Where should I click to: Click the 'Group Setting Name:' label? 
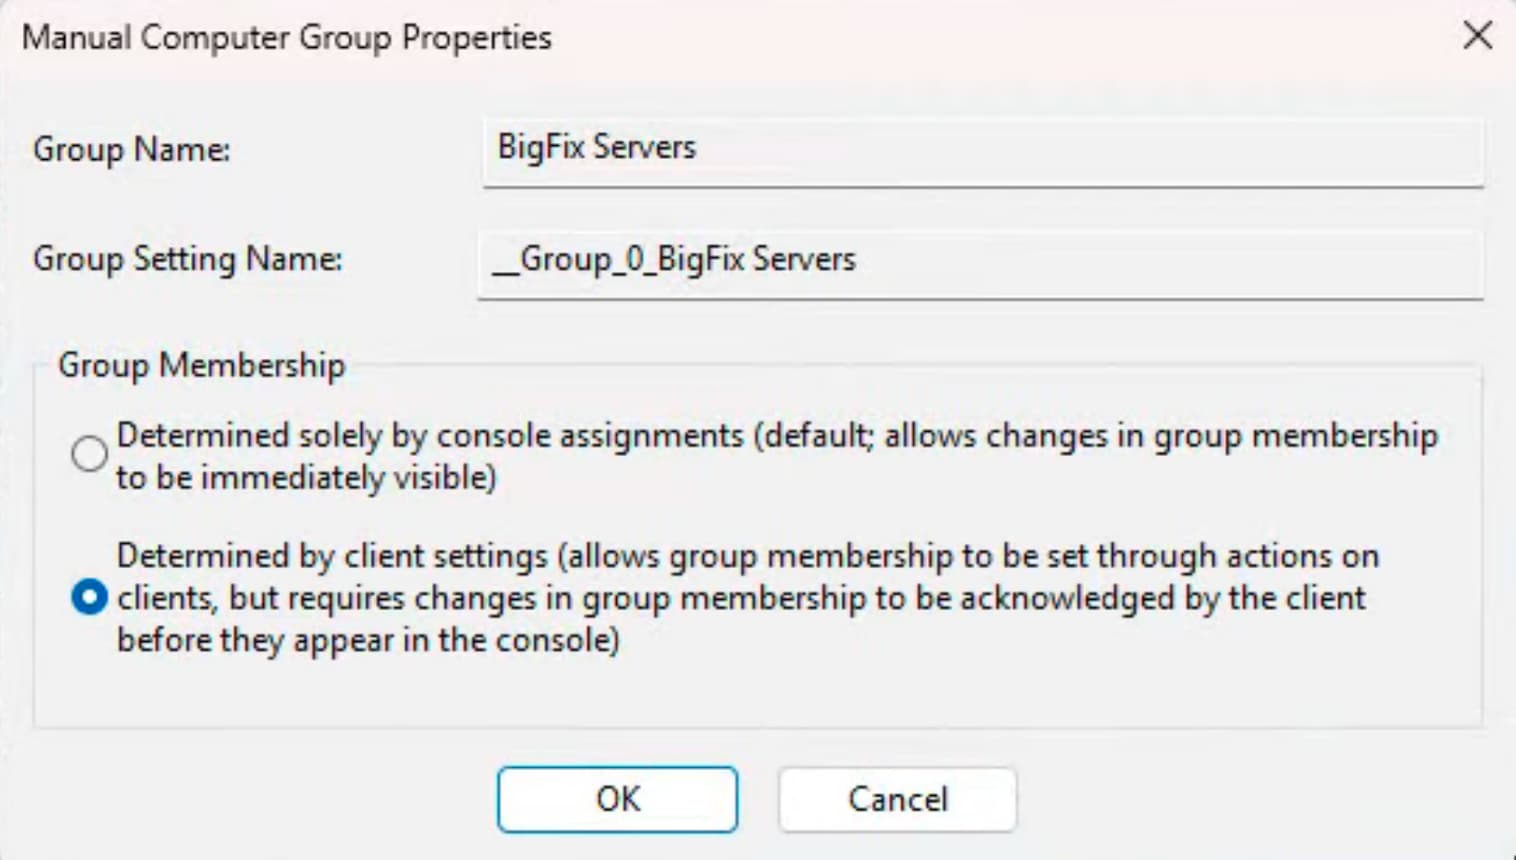point(188,260)
